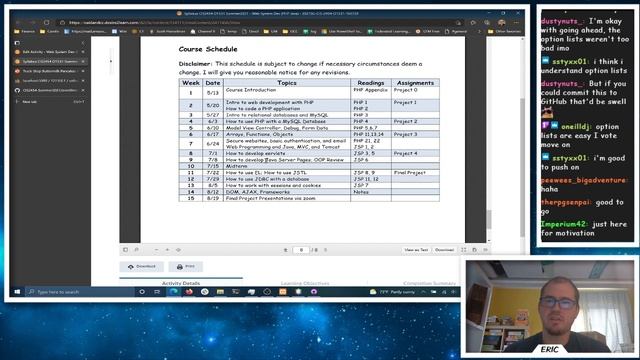The width and height of the screenshot is (640, 360).
Task: Show hidden system tray icons
Action: (423, 292)
